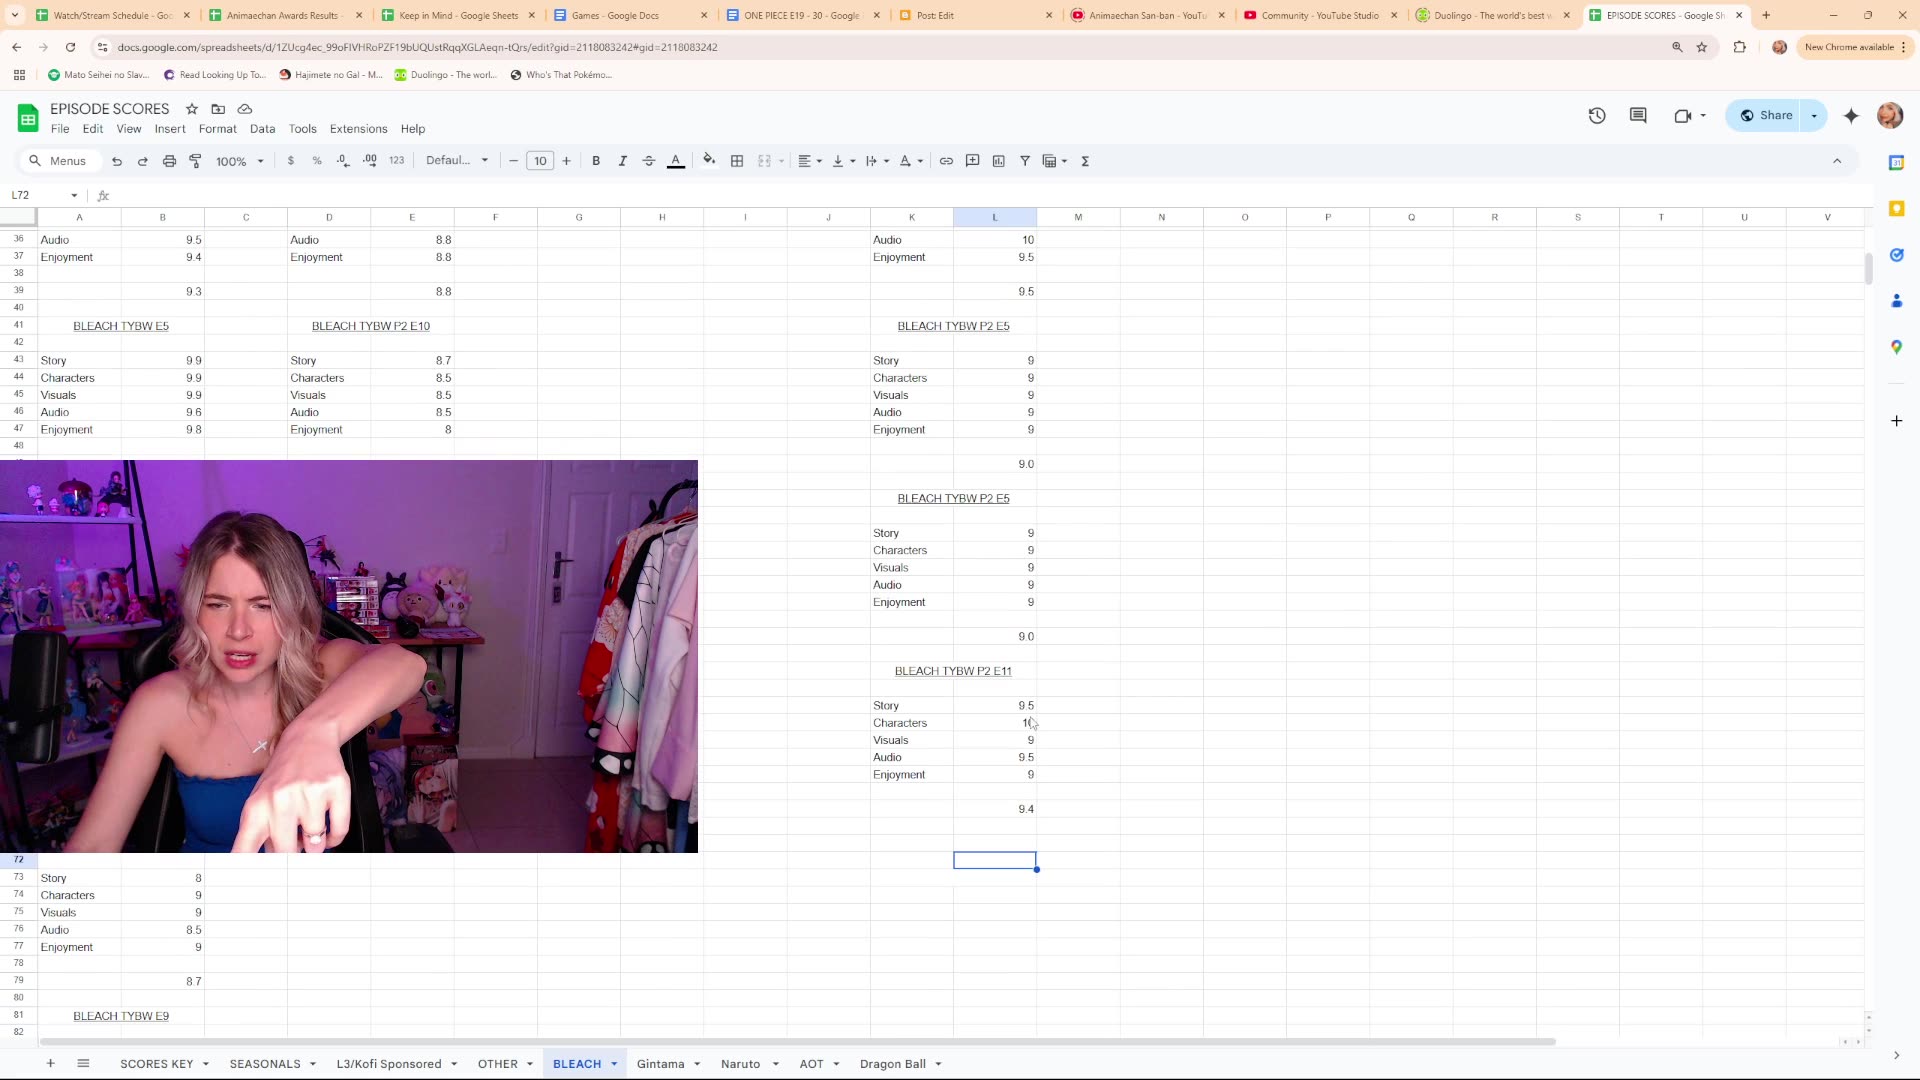Viewport: 1920px width, 1080px height.
Task: Switch to the Gintama sheet tab
Action: [660, 1064]
